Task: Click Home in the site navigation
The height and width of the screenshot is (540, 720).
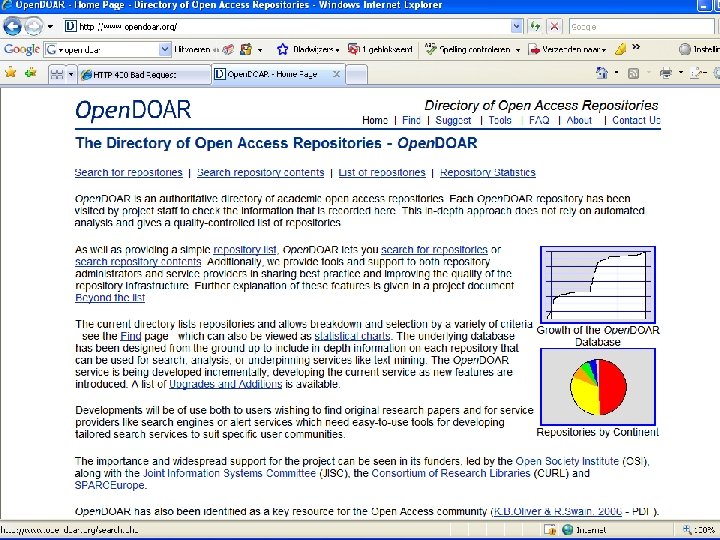Action: tap(375, 120)
